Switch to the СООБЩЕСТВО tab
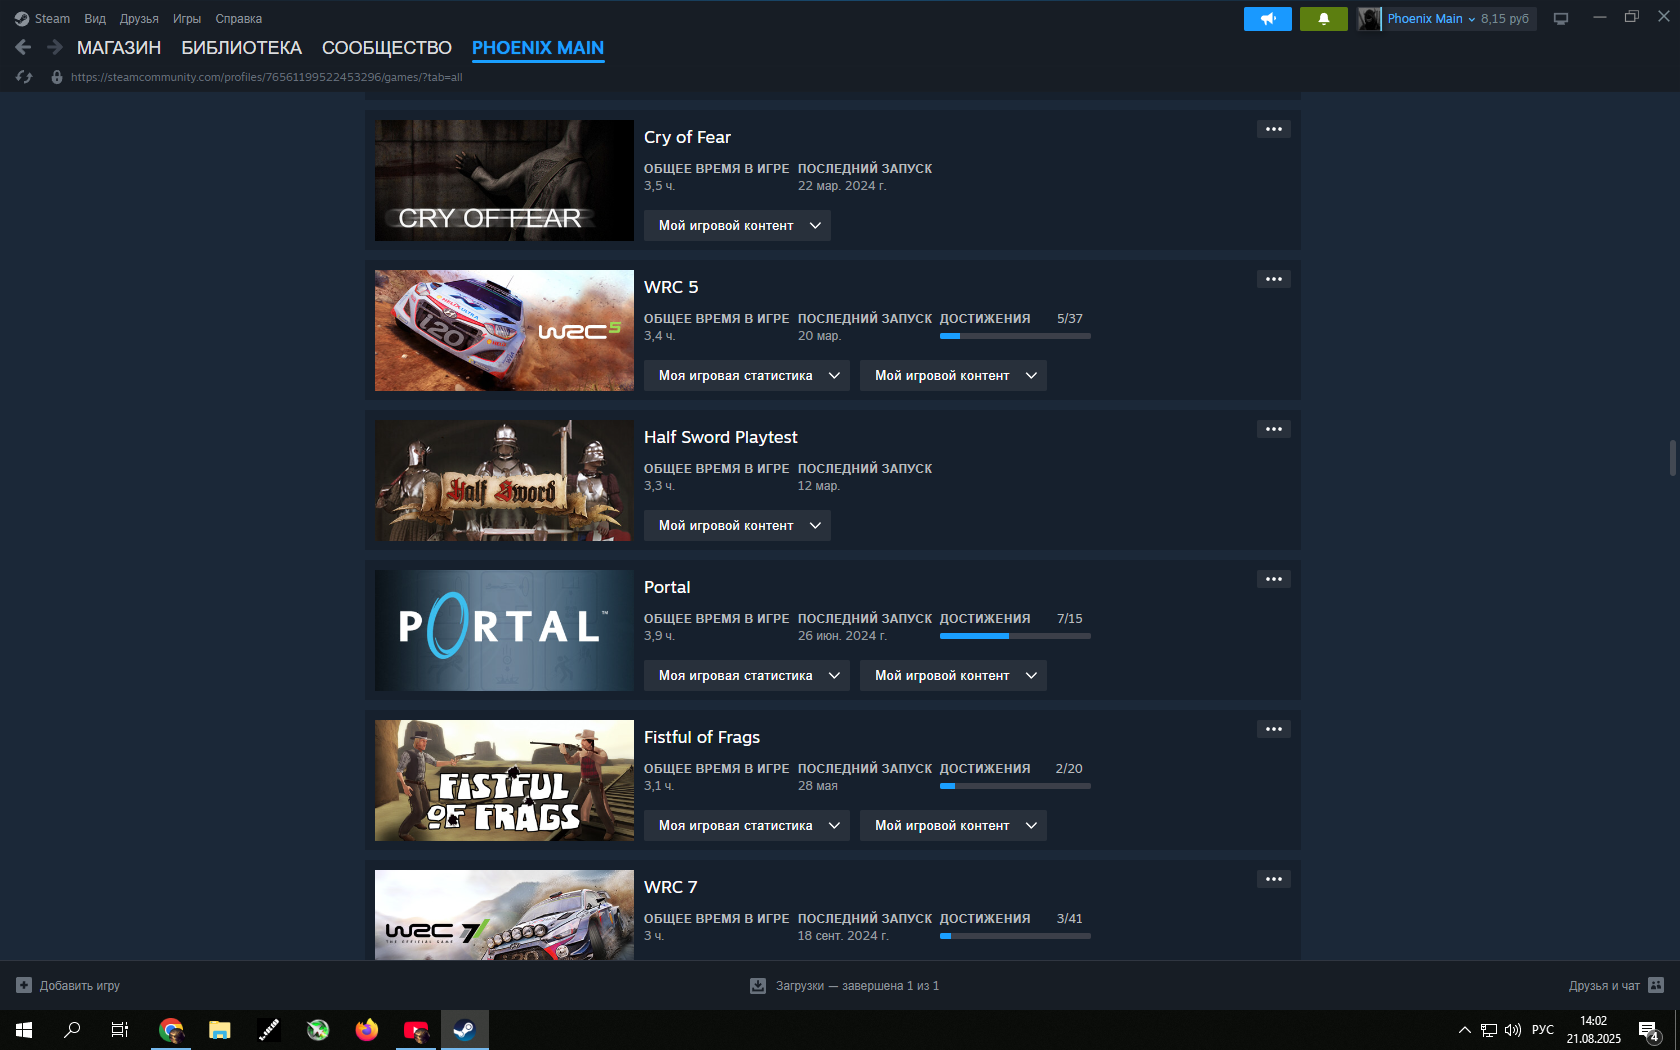The height and width of the screenshot is (1050, 1680). click(x=387, y=48)
